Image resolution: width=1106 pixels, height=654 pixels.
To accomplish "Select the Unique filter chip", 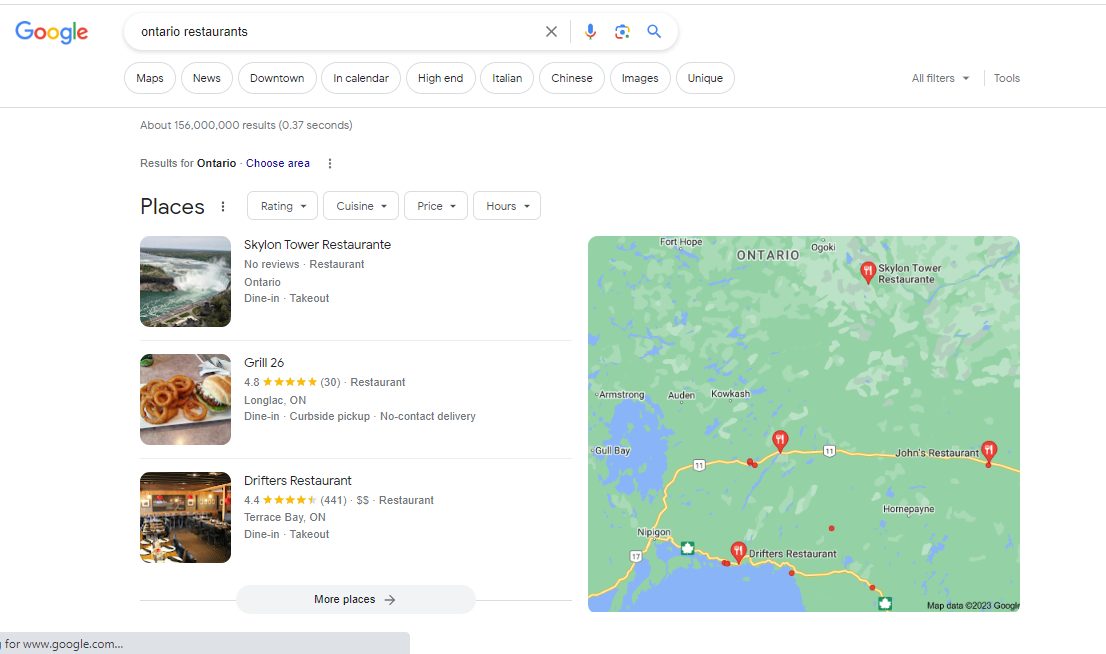I will [x=705, y=78].
